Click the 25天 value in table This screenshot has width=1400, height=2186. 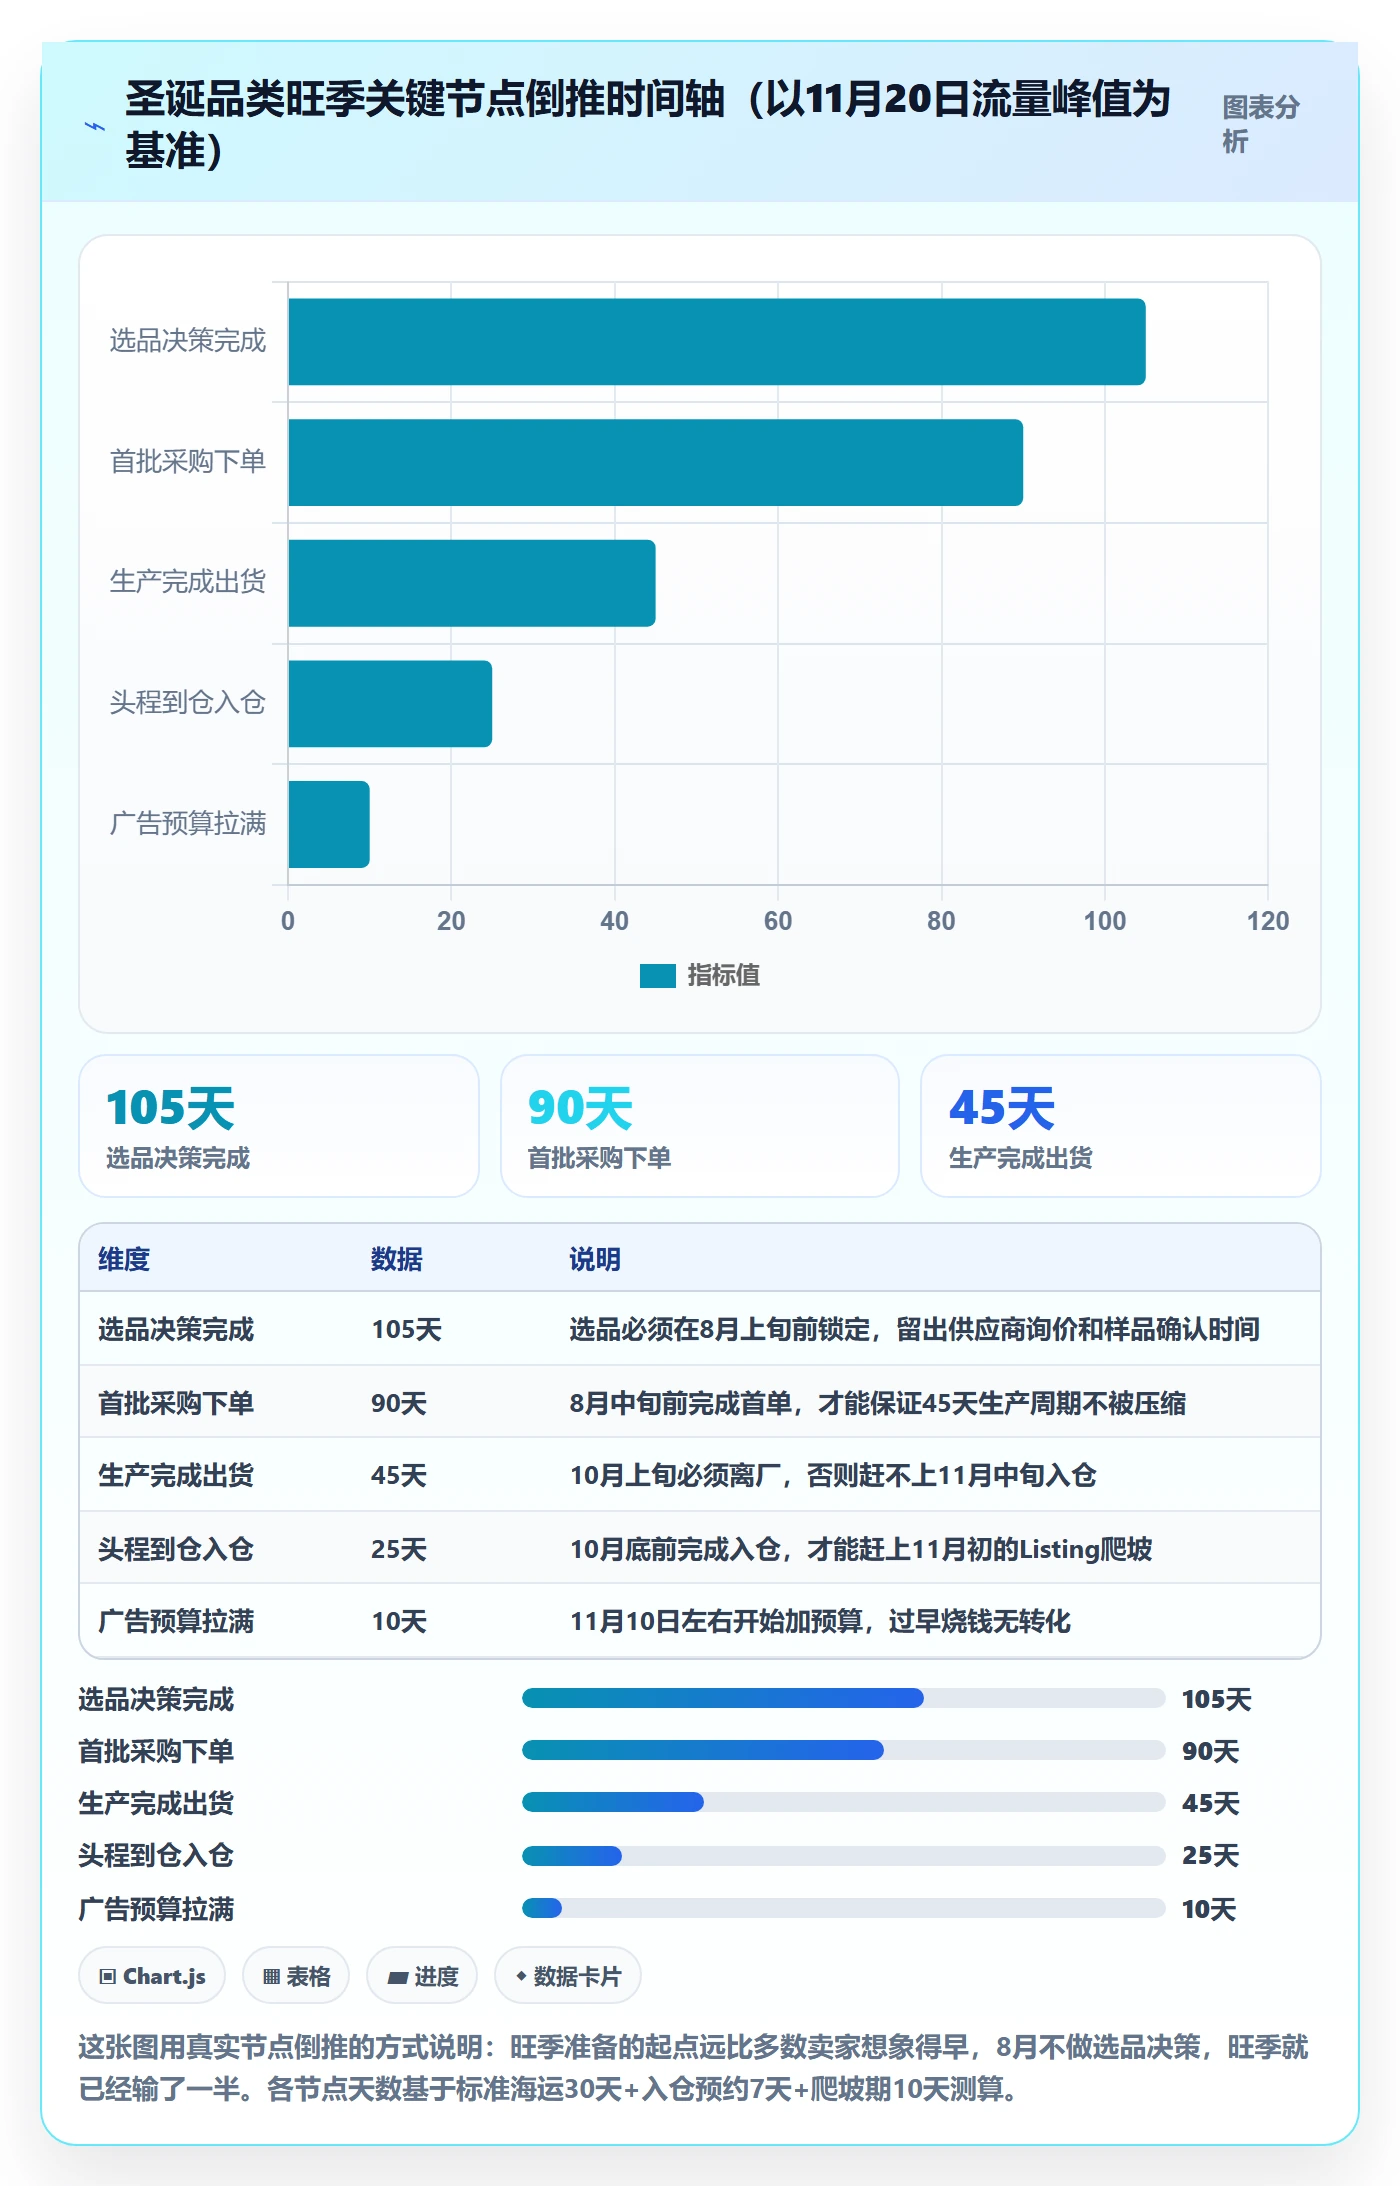pyautogui.click(x=399, y=1549)
